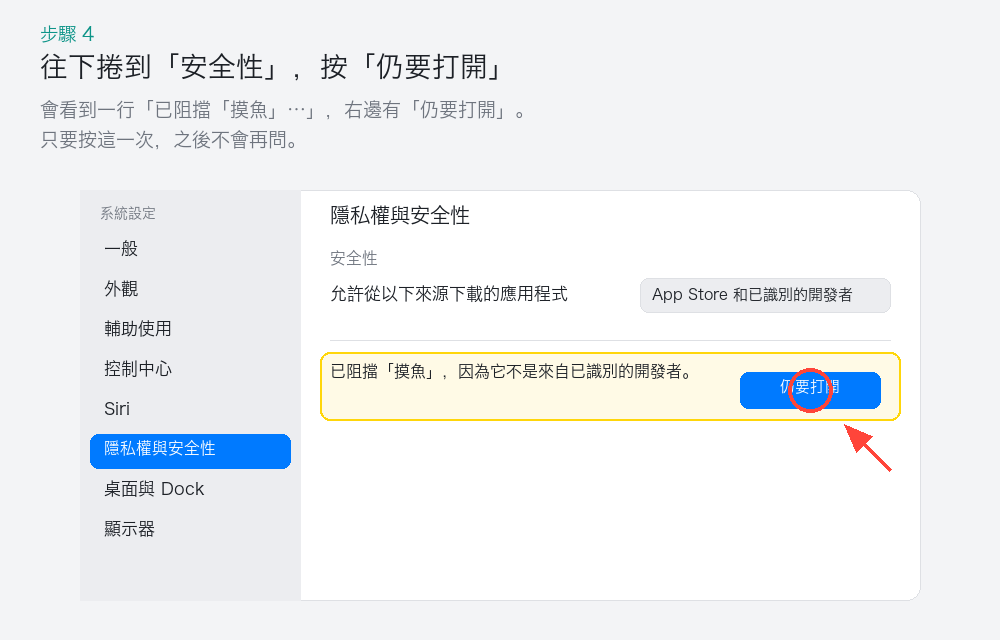Click the 隱私權與安全性 pane title
Image resolution: width=1000 pixels, height=640 pixels.
tap(400, 215)
